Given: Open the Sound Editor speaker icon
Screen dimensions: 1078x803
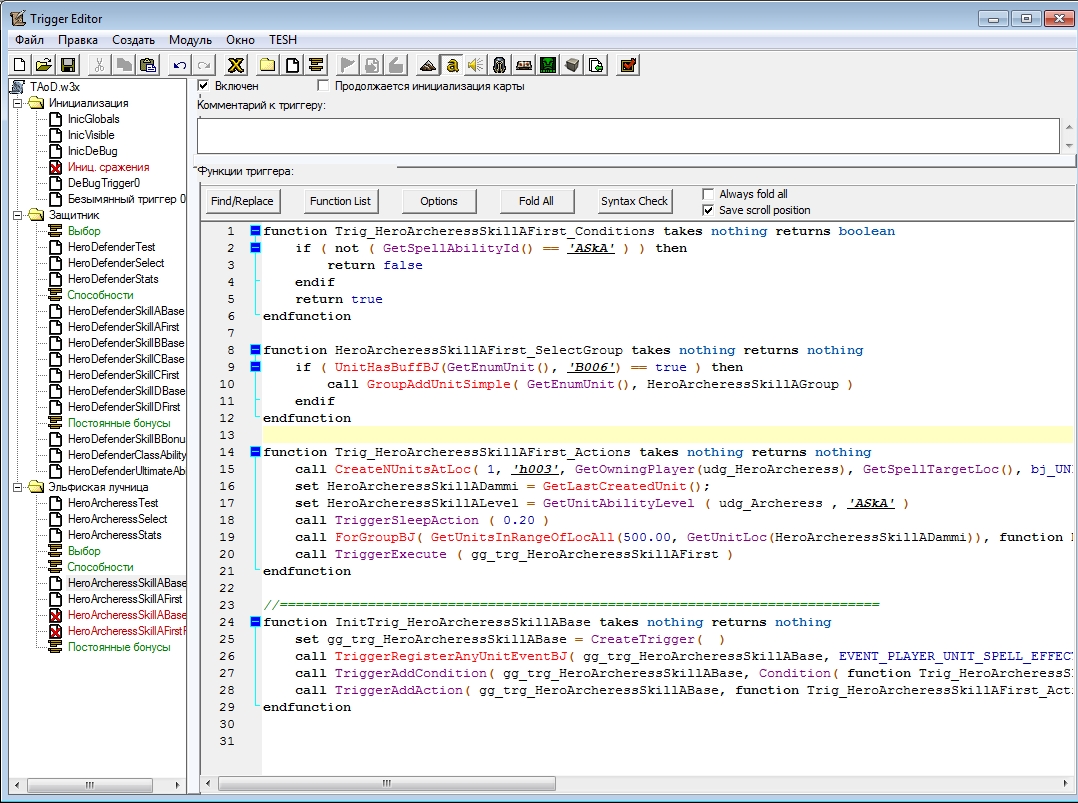Looking at the screenshot, I should coord(475,65).
